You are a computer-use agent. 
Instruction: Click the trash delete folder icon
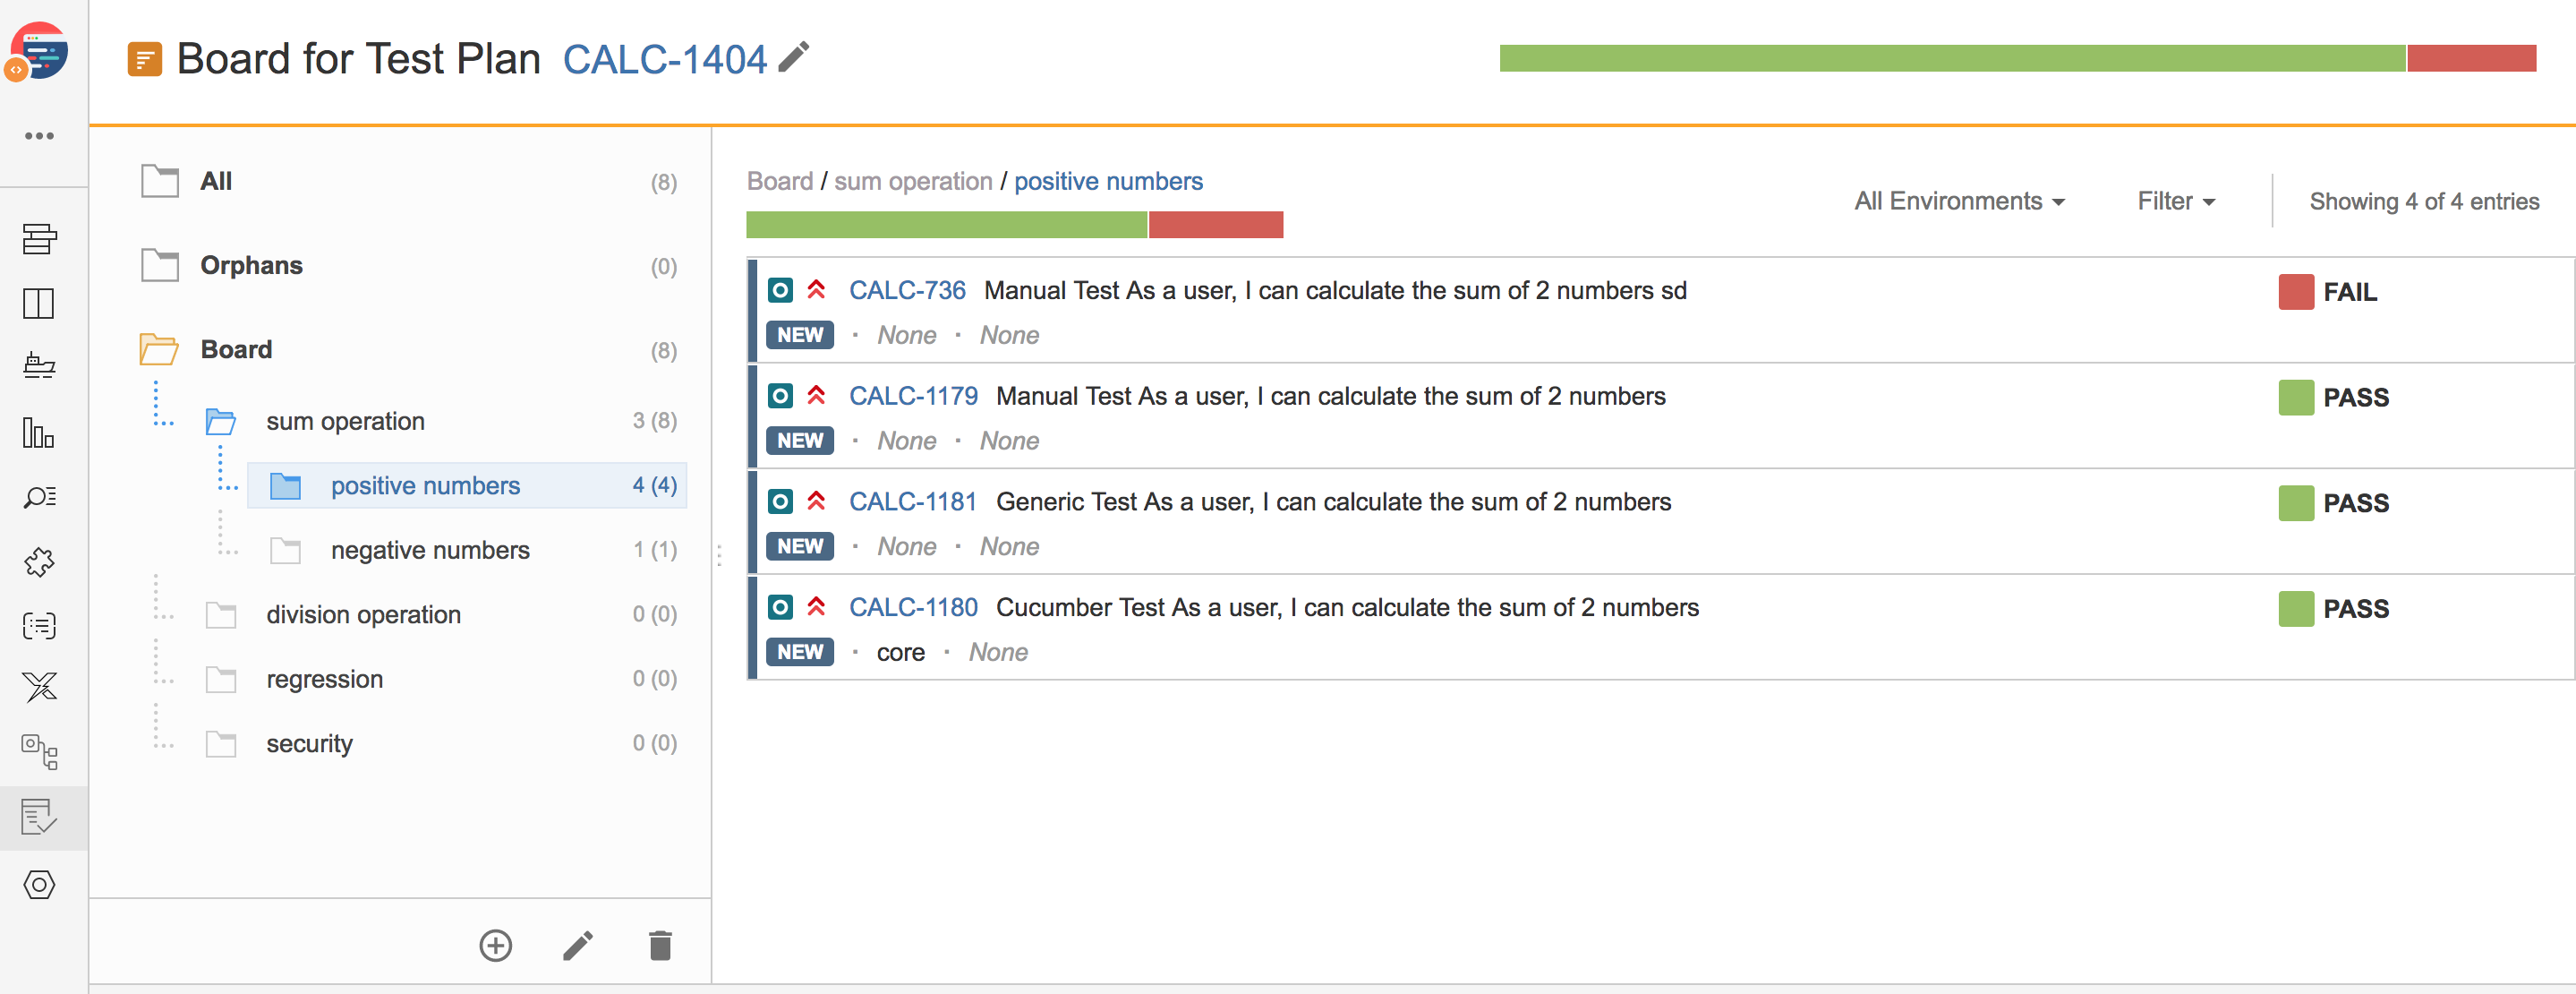coord(660,945)
